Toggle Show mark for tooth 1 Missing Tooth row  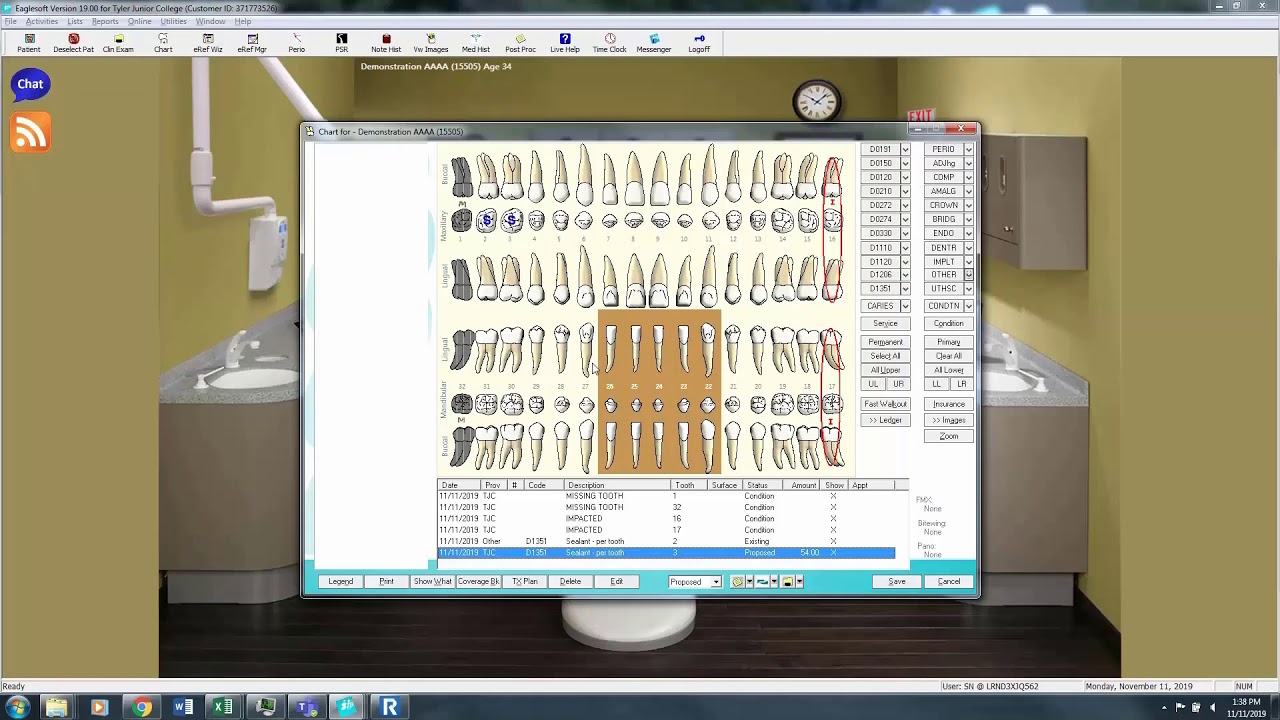[833, 496]
